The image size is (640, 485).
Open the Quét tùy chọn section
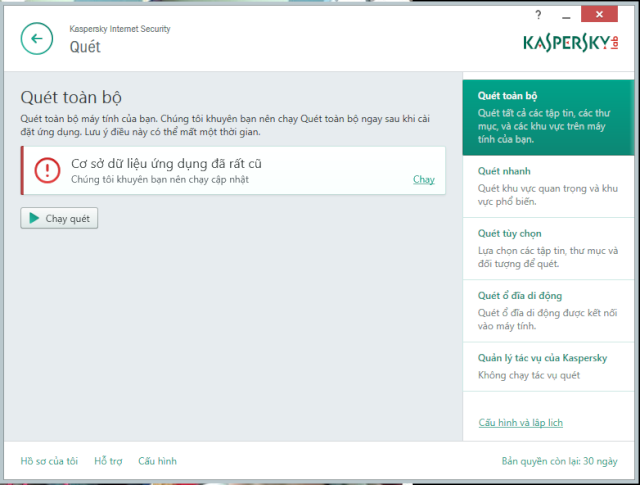548,248
